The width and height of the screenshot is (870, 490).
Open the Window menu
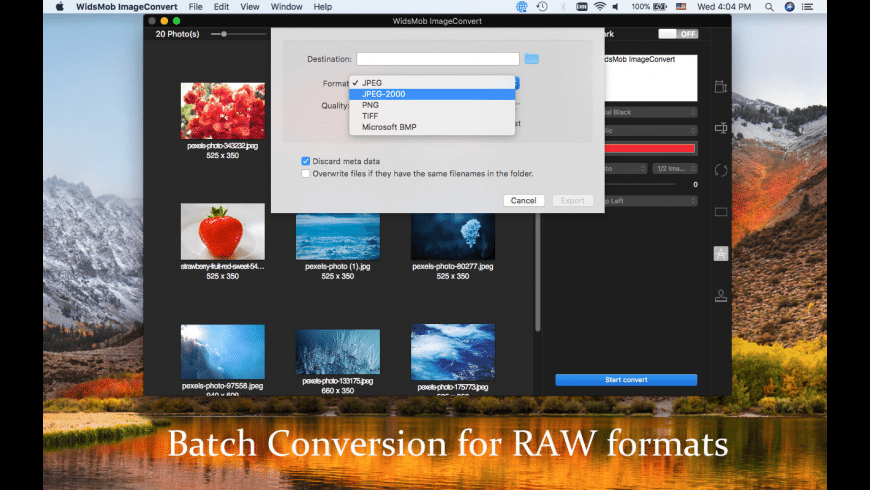pos(286,7)
